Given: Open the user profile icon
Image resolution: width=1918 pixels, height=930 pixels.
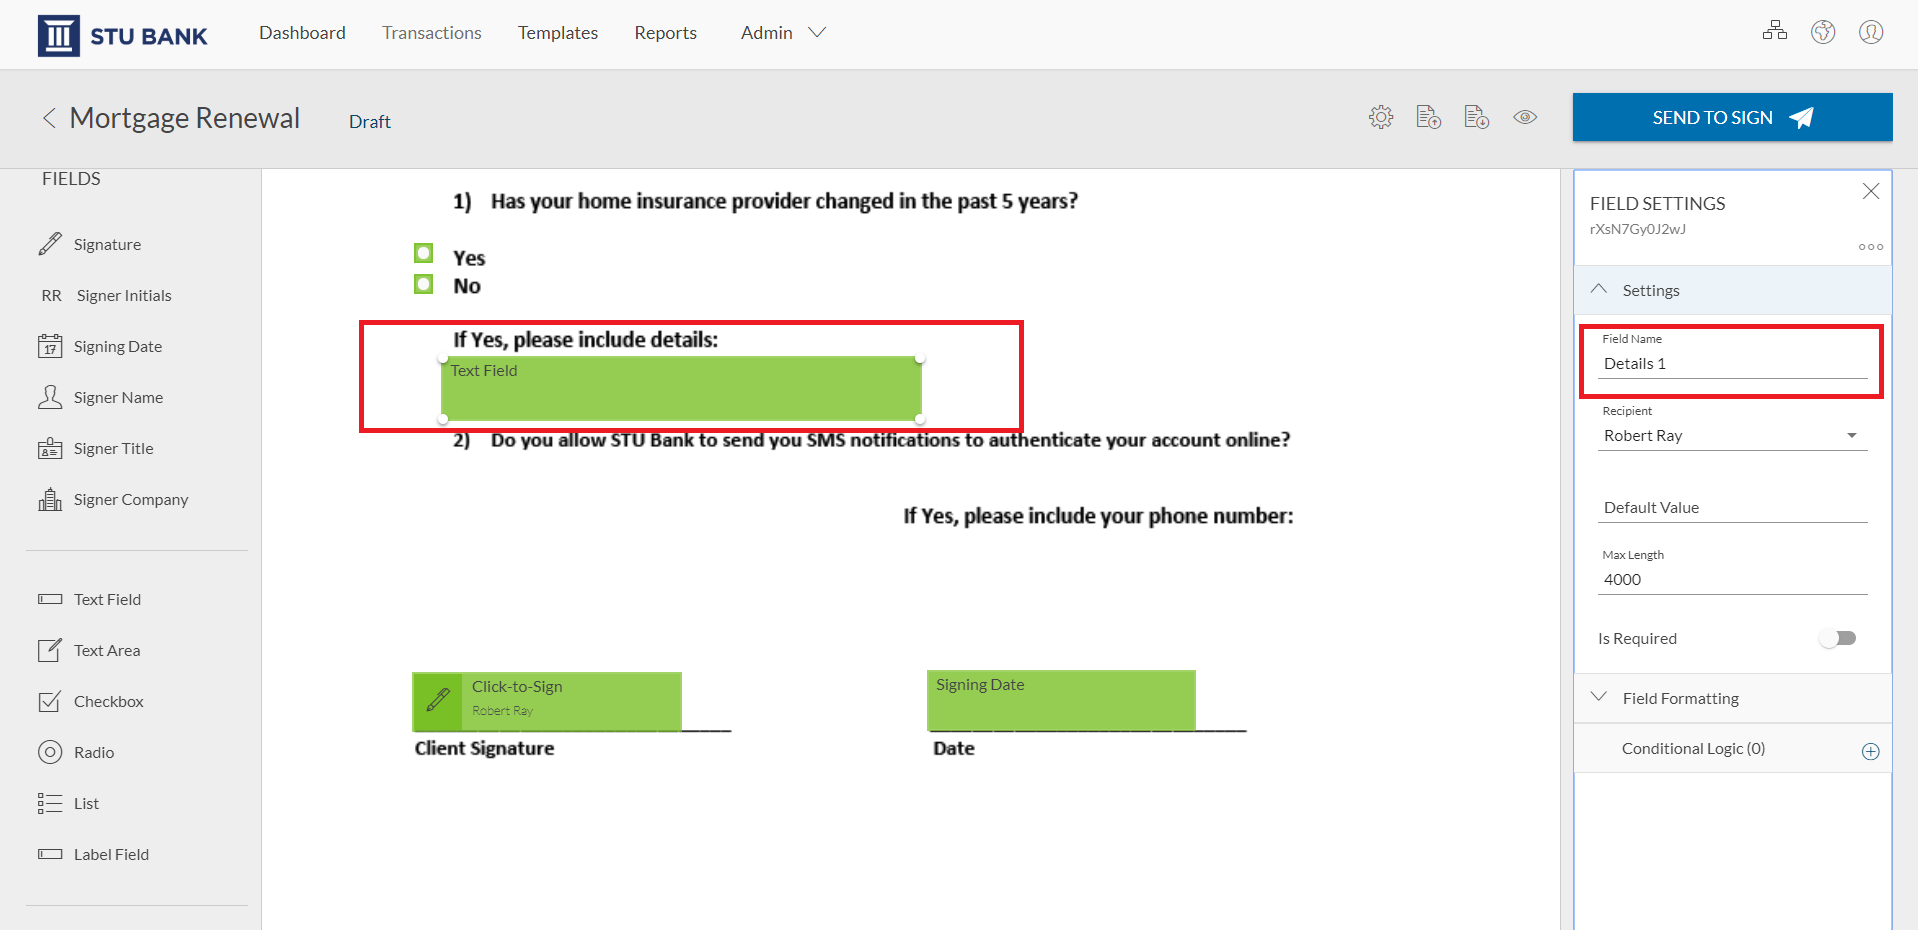Looking at the screenshot, I should [1871, 32].
